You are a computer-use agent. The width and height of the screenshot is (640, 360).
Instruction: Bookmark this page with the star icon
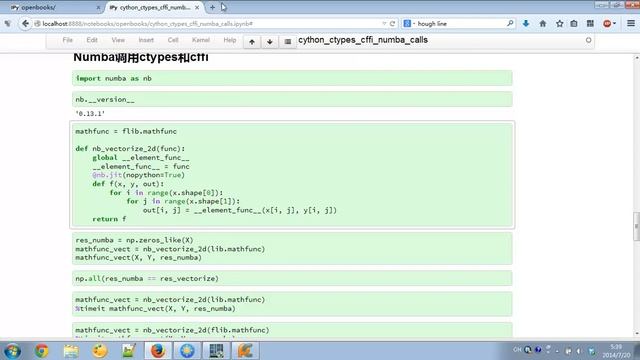(559, 24)
